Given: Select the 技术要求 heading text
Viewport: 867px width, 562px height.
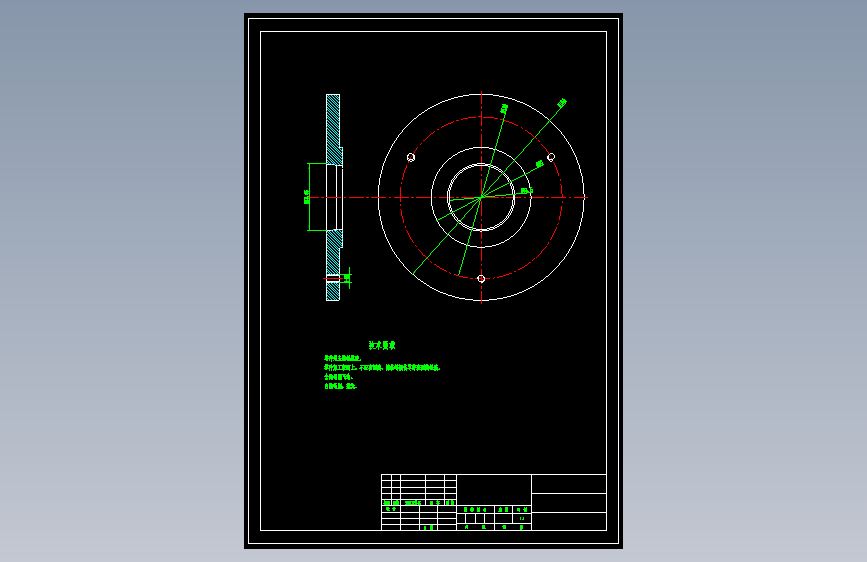Looking at the screenshot, I should [x=382, y=346].
